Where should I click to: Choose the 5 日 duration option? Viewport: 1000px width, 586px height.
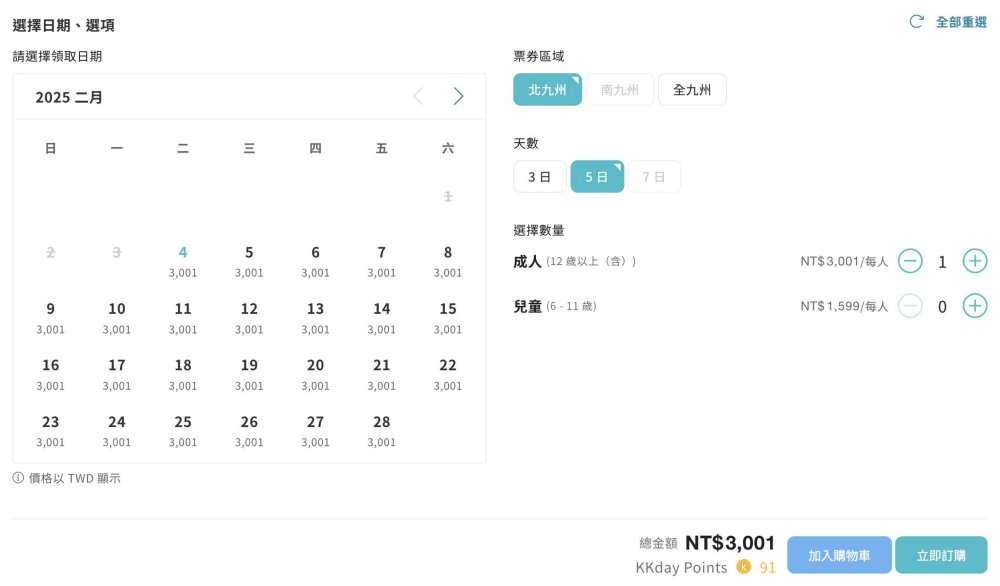597,177
